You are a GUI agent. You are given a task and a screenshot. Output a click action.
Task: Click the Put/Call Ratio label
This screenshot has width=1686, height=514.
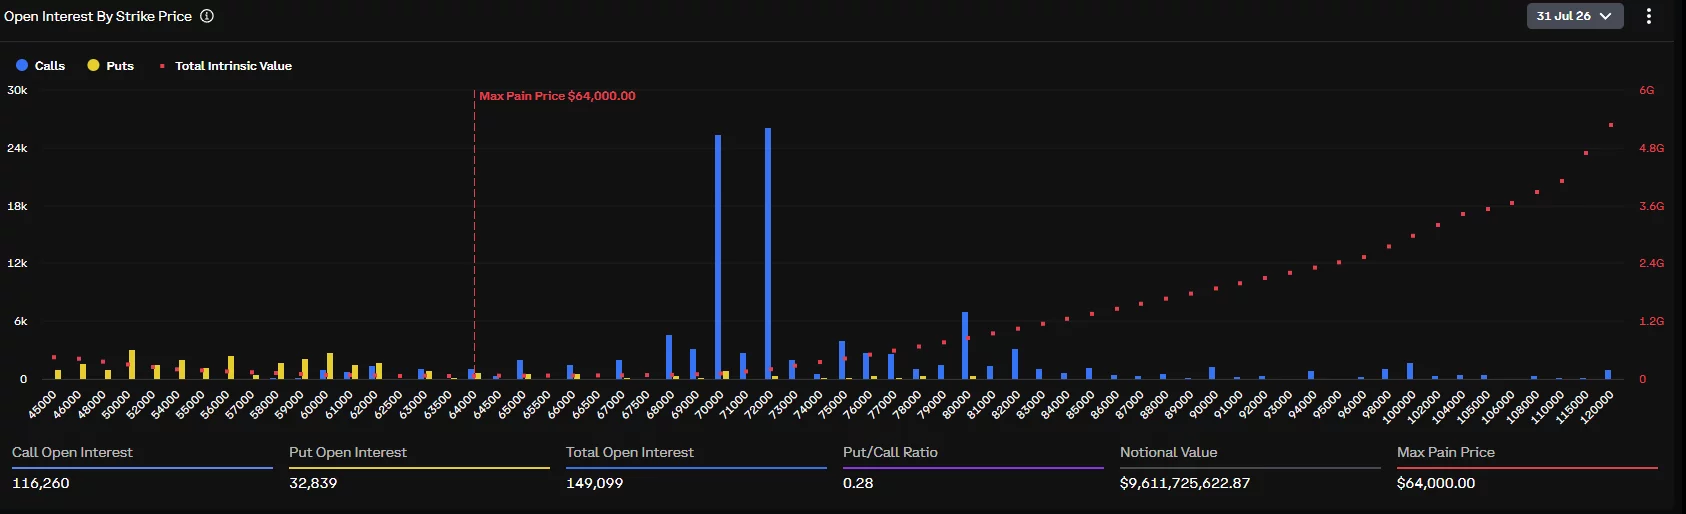coord(890,452)
